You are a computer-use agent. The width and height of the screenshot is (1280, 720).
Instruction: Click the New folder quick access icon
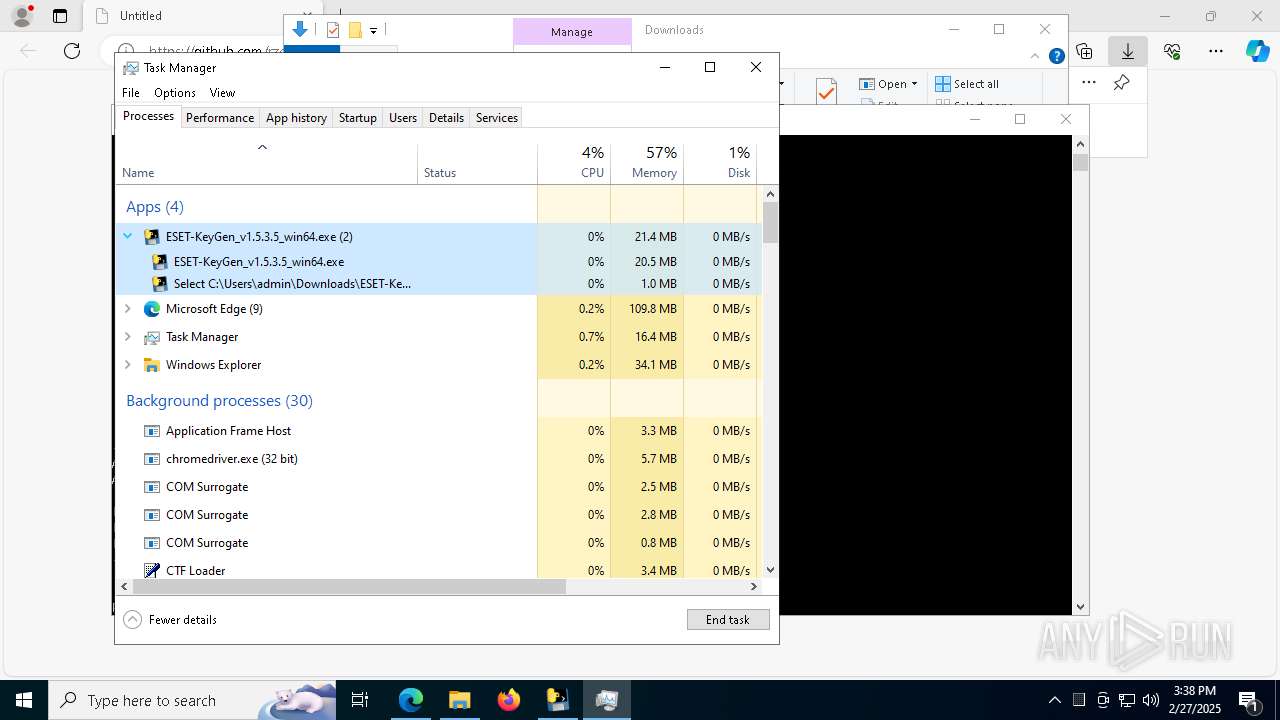(x=355, y=30)
